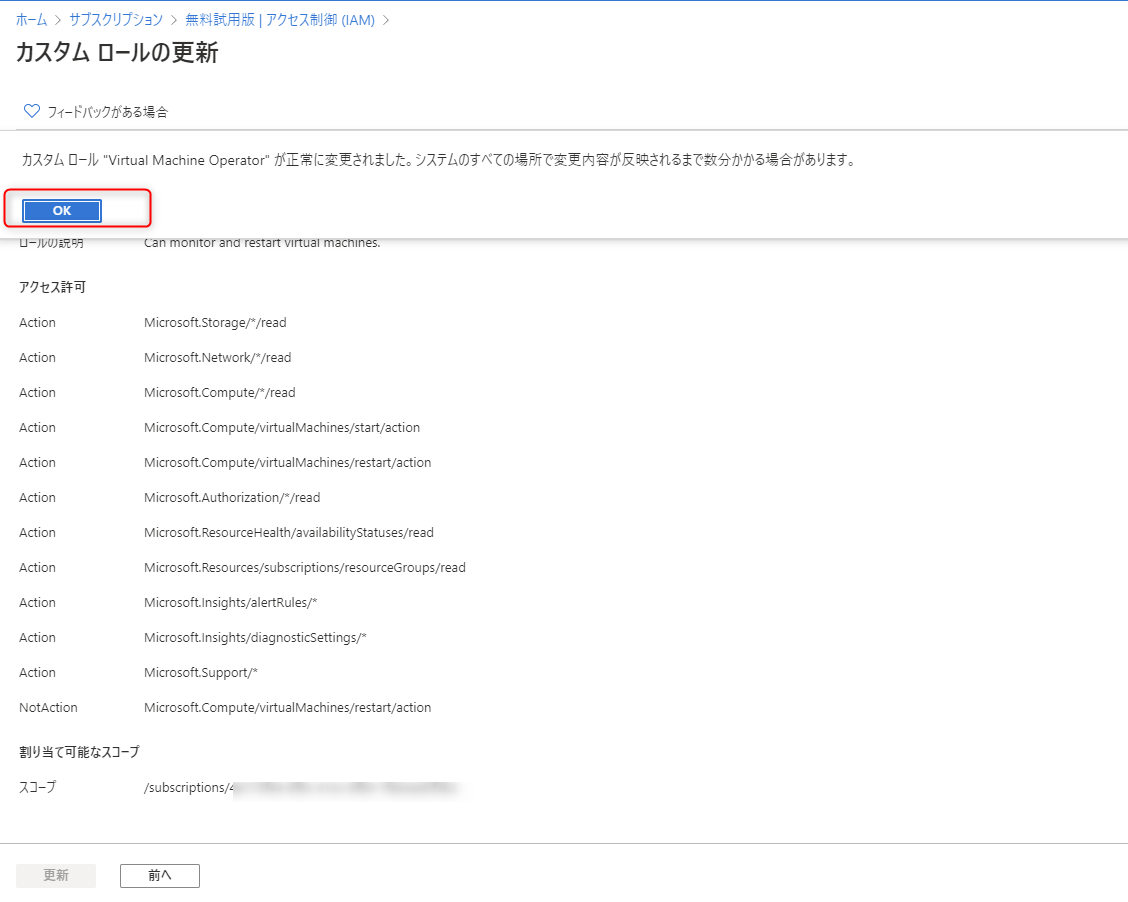Click the OK button in the confirmation dialog
The height and width of the screenshot is (902, 1128).
click(62, 211)
